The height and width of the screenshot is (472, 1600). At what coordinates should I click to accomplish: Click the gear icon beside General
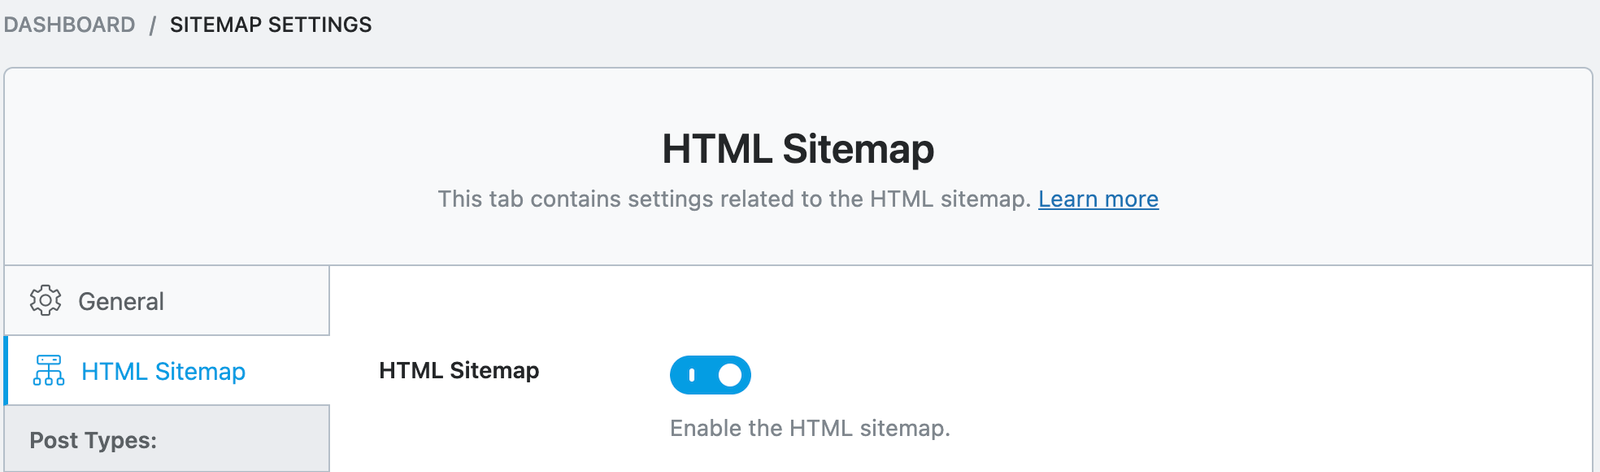(45, 301)
